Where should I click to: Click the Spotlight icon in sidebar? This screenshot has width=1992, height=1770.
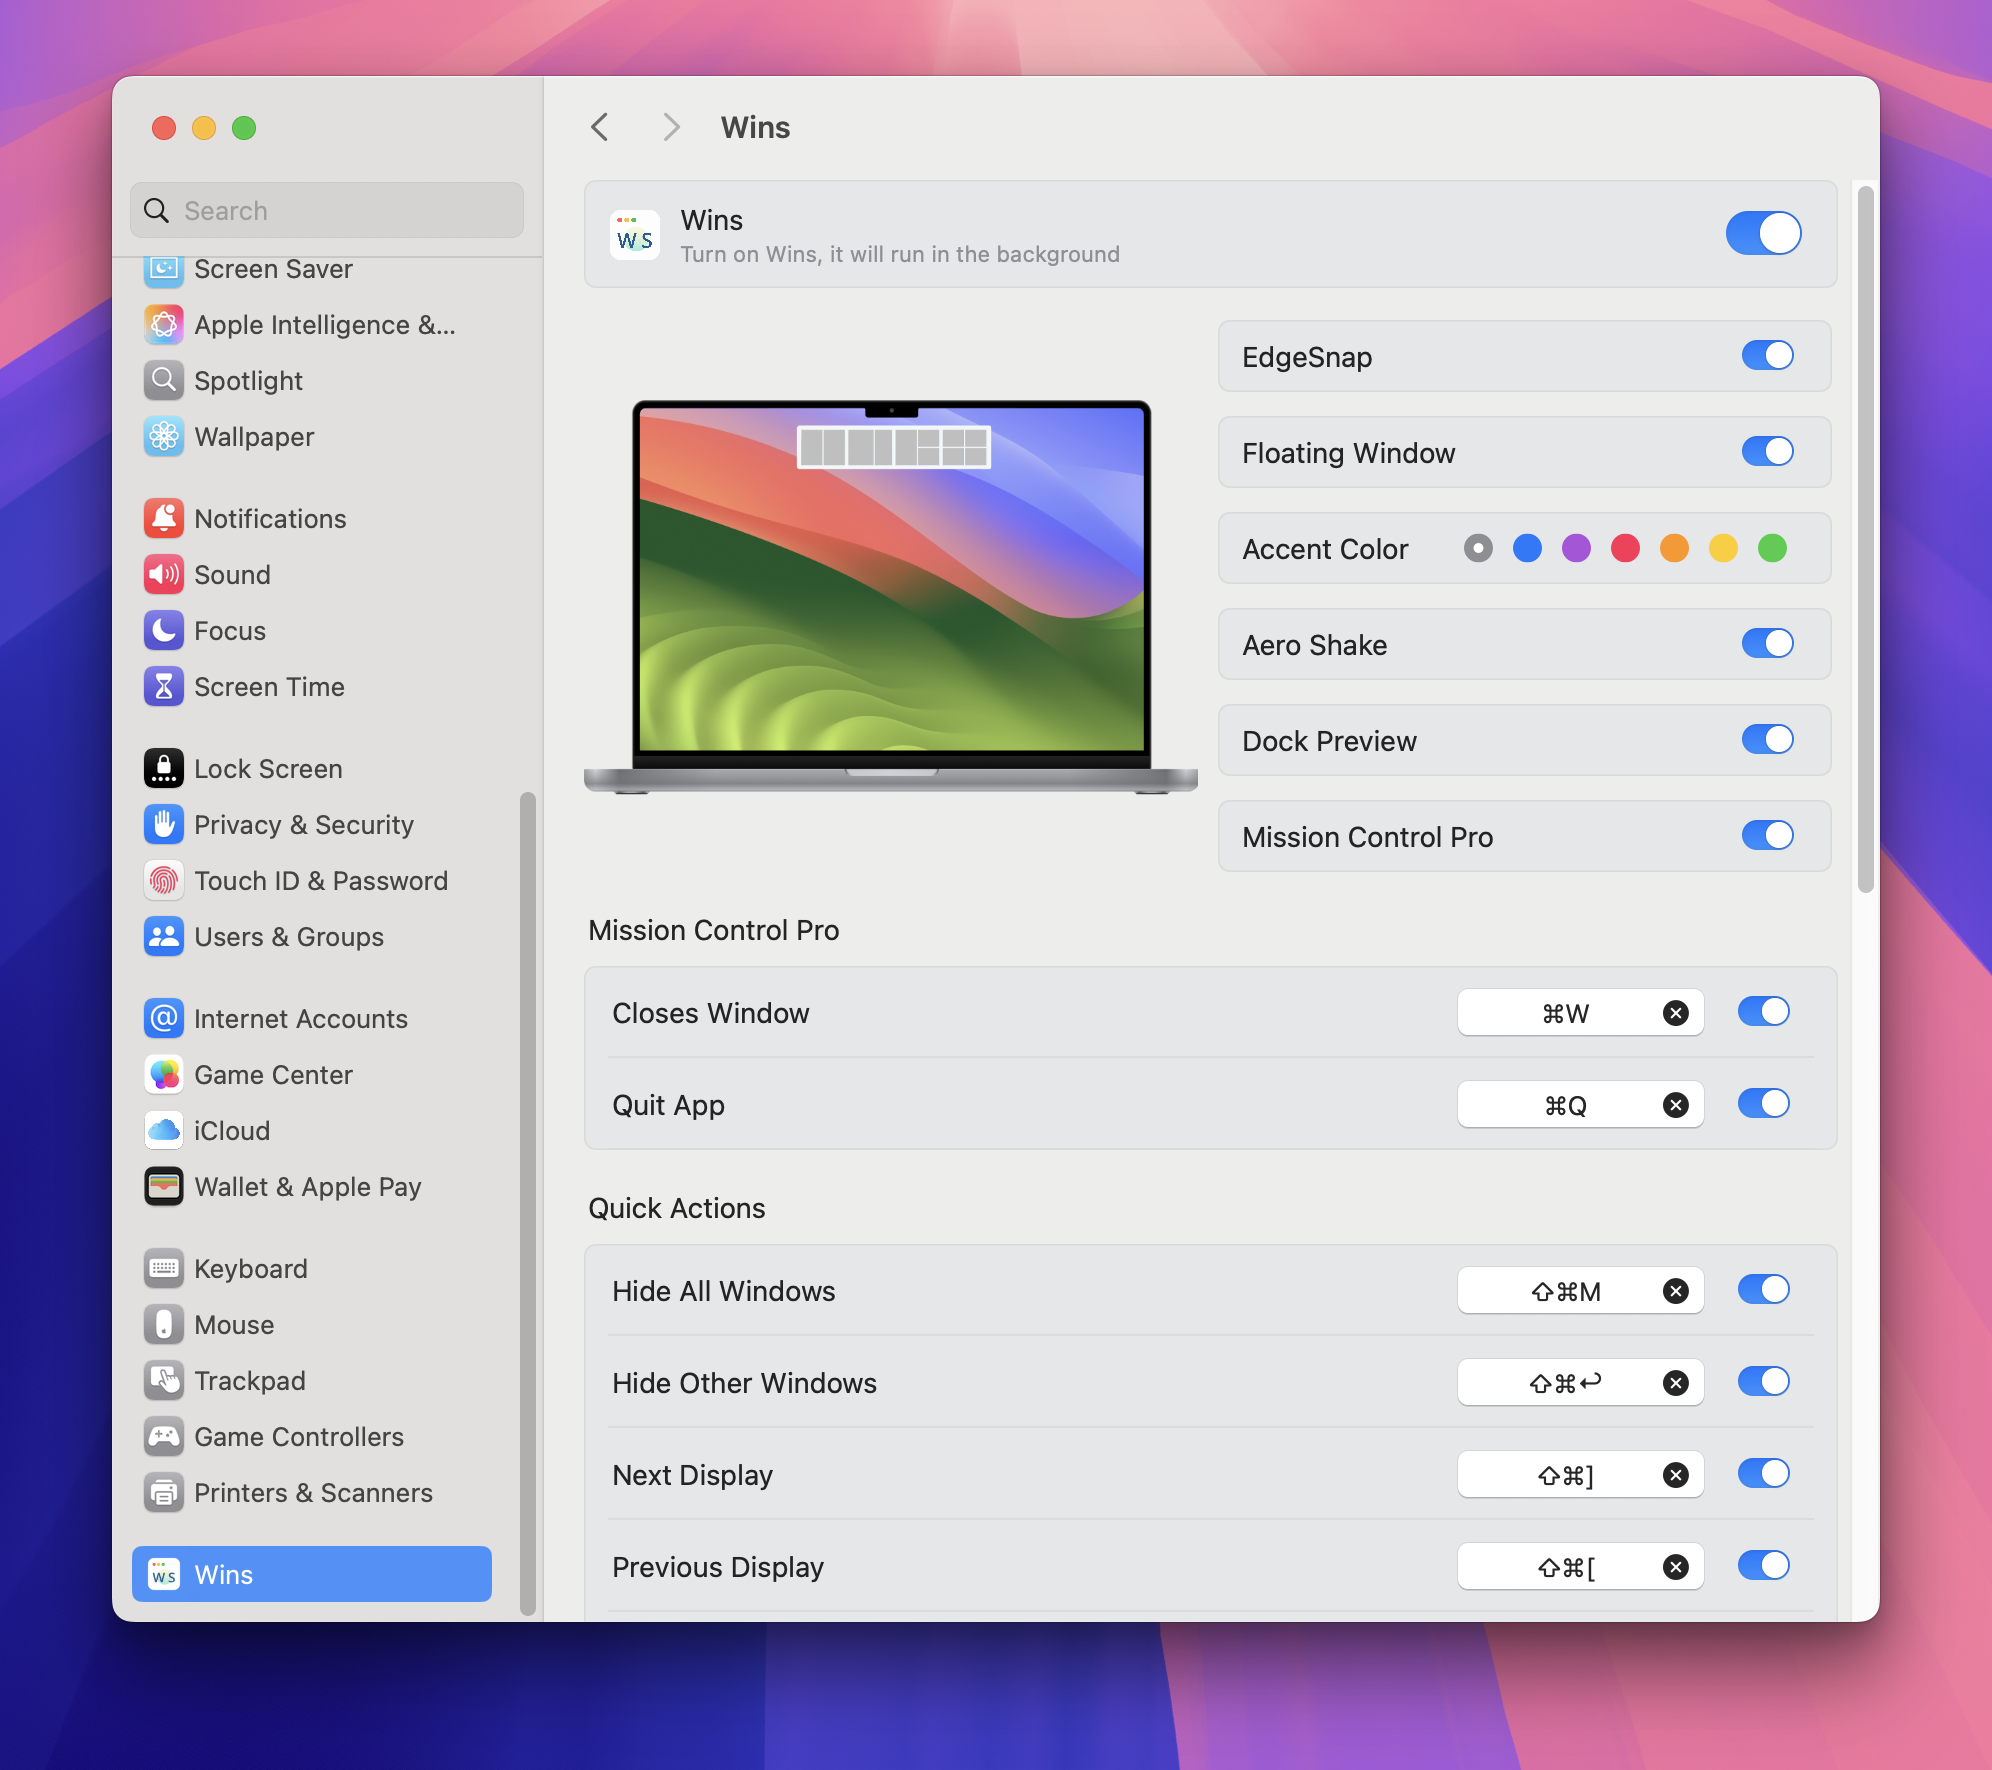point(166,379)
